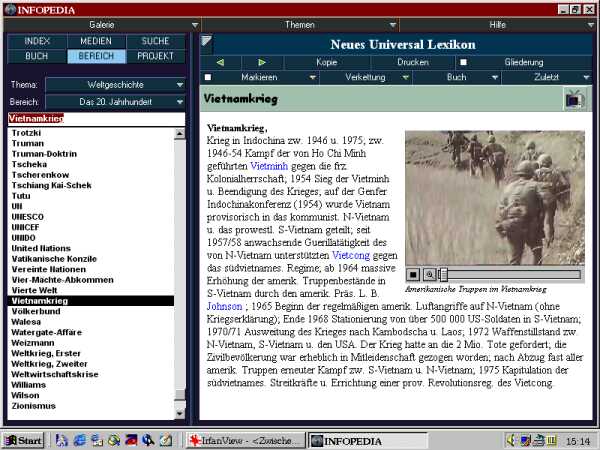This screenshot has width=600, height=450.
Task: Switch to the INDEX tab
Action: pos(37,41)
